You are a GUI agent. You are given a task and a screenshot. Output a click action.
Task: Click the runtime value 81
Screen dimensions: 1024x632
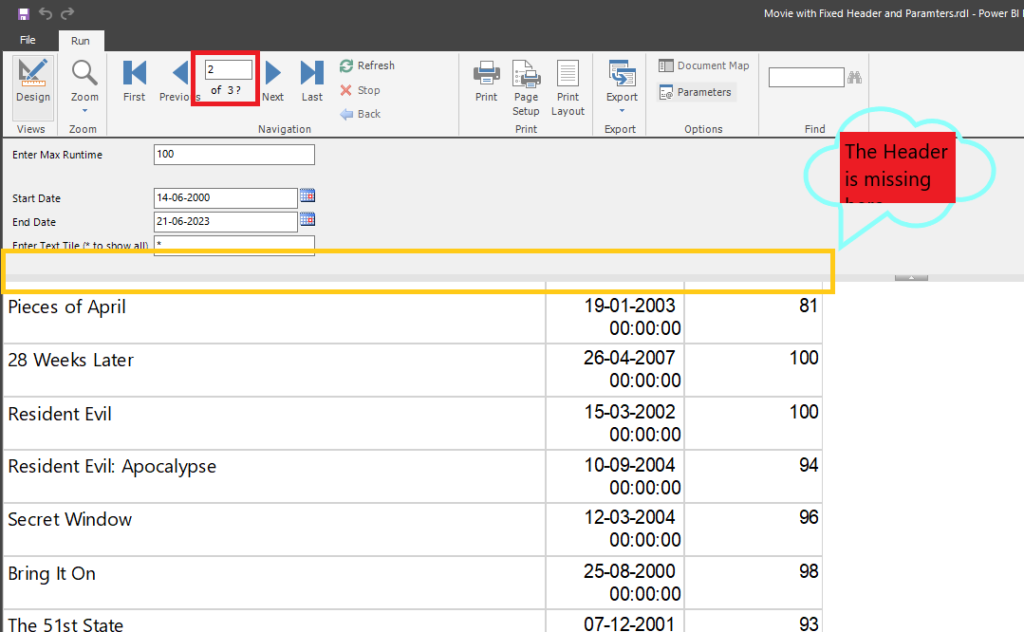tap(808, 306)
